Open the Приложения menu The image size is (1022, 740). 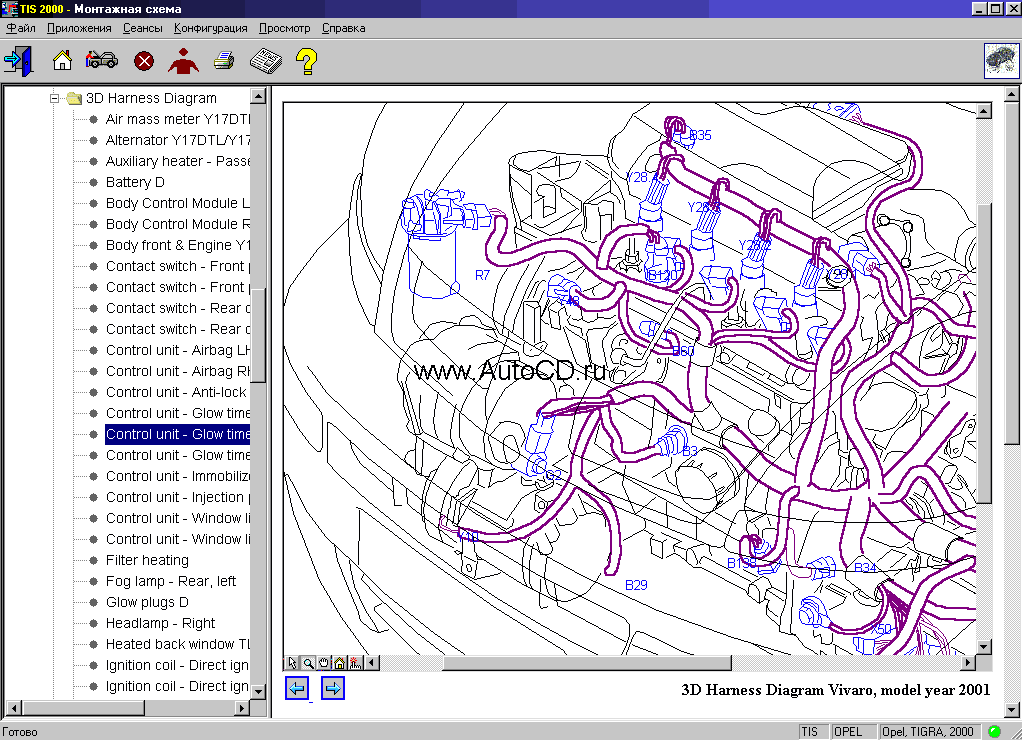click(x=79, y=28)
